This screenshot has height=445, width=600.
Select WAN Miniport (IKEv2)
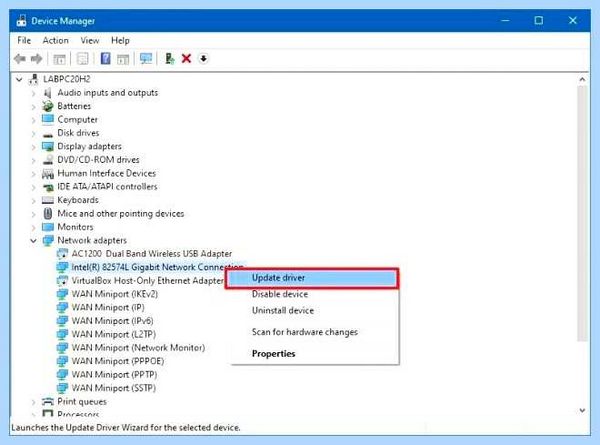pyautogui.click(x=114, y=294)
